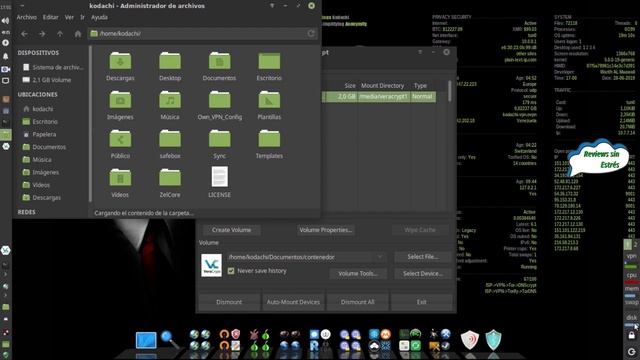
Task: Click the Size column header
Action: point(350,86)
